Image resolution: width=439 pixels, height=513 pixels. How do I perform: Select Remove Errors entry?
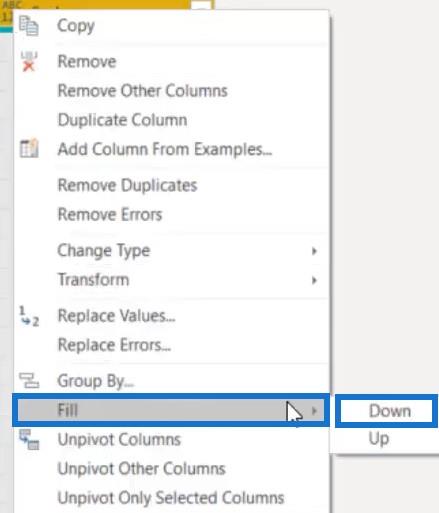(110, 214)
